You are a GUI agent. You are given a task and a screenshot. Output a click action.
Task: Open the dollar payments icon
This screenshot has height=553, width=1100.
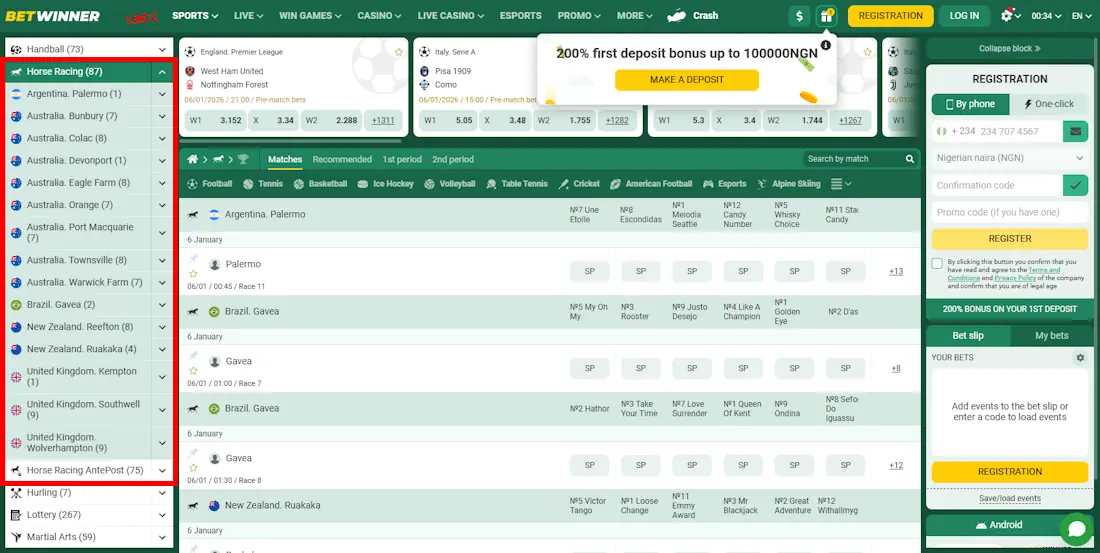[799, 15]
